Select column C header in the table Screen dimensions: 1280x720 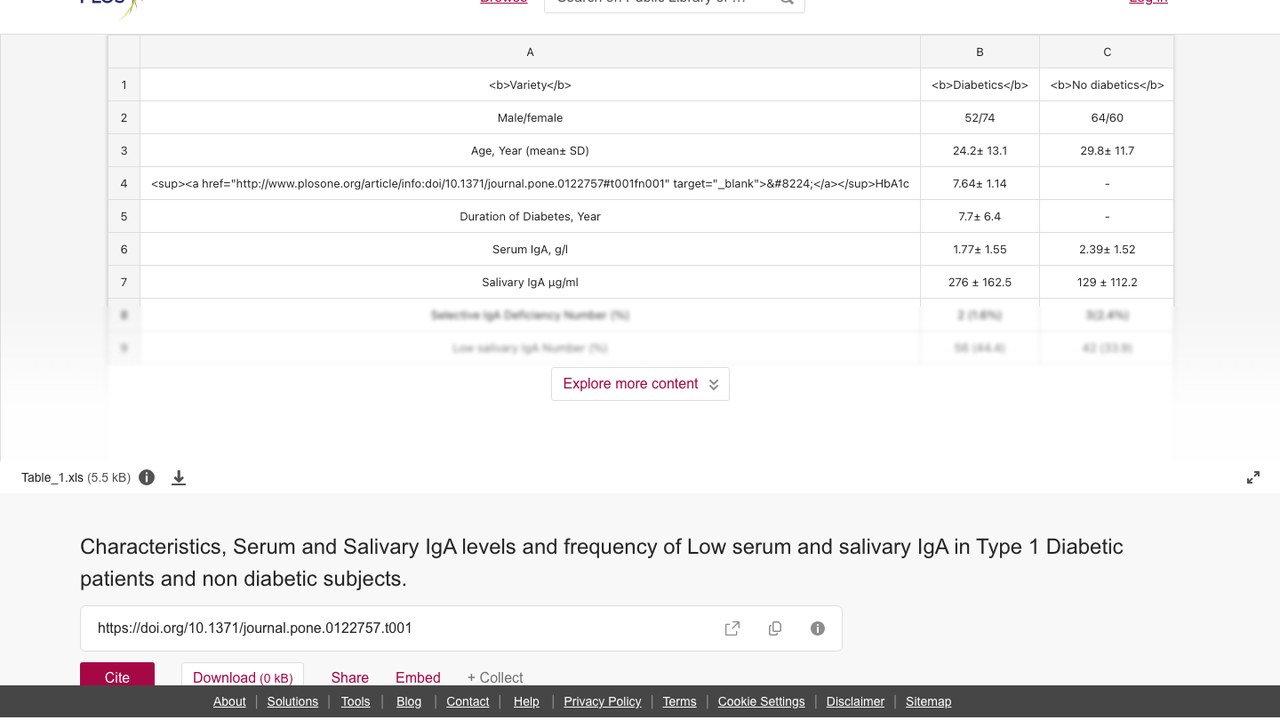(x=1107, y=52)
